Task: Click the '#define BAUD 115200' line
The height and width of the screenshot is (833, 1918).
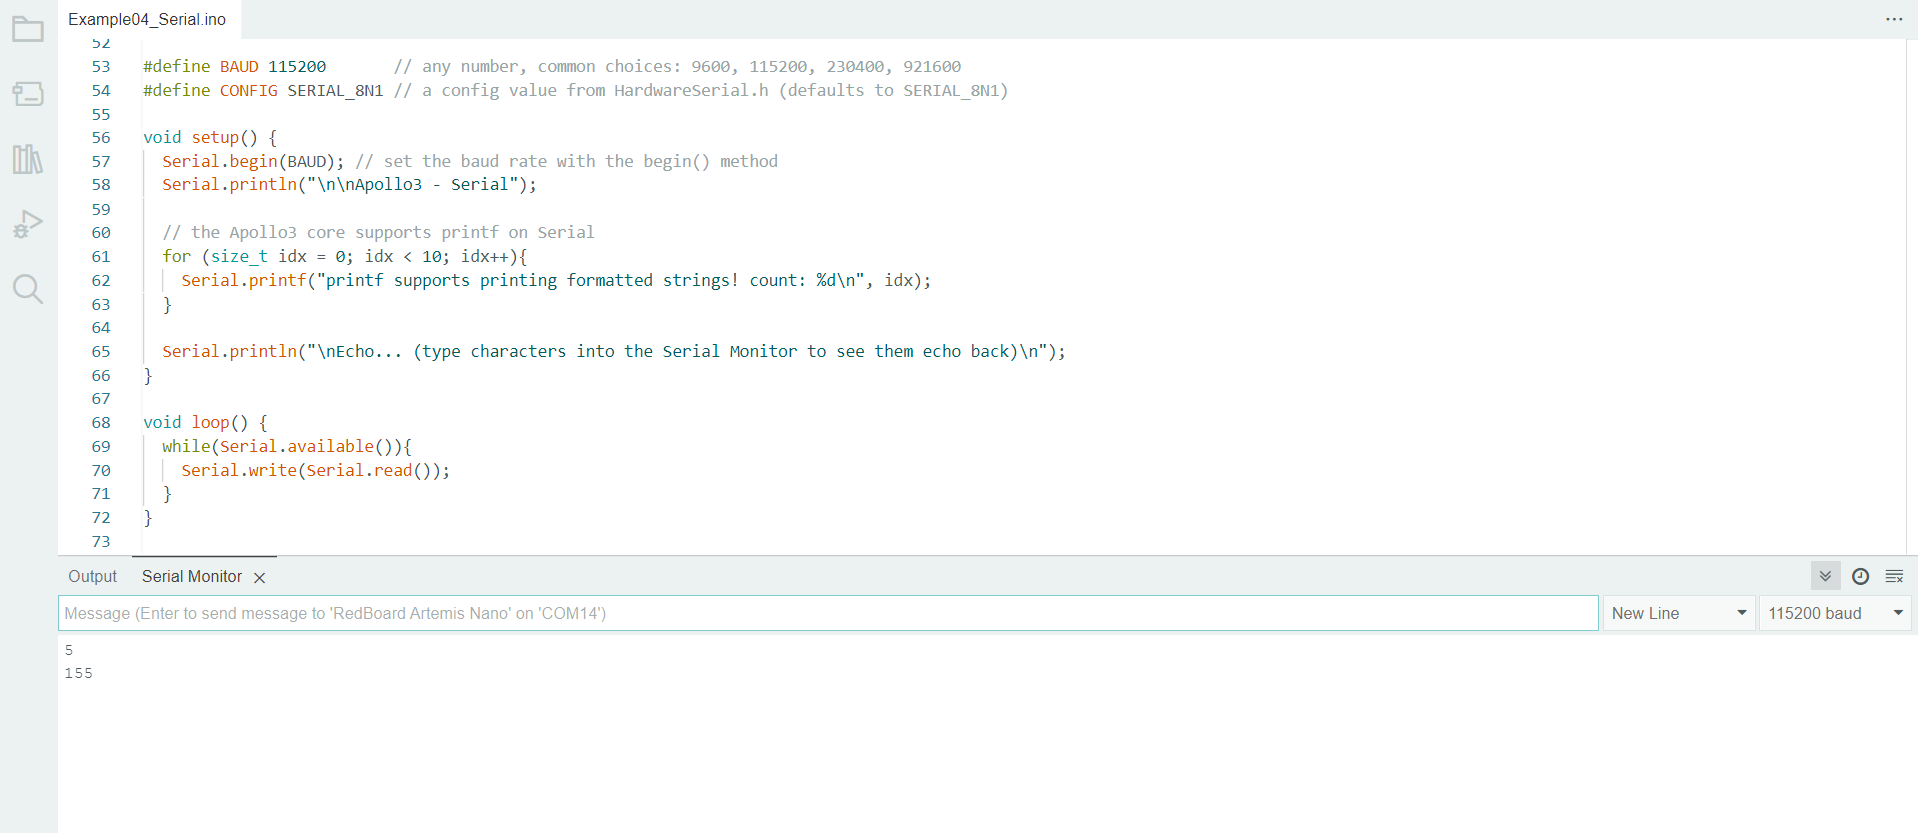Action: pos(235,67)
